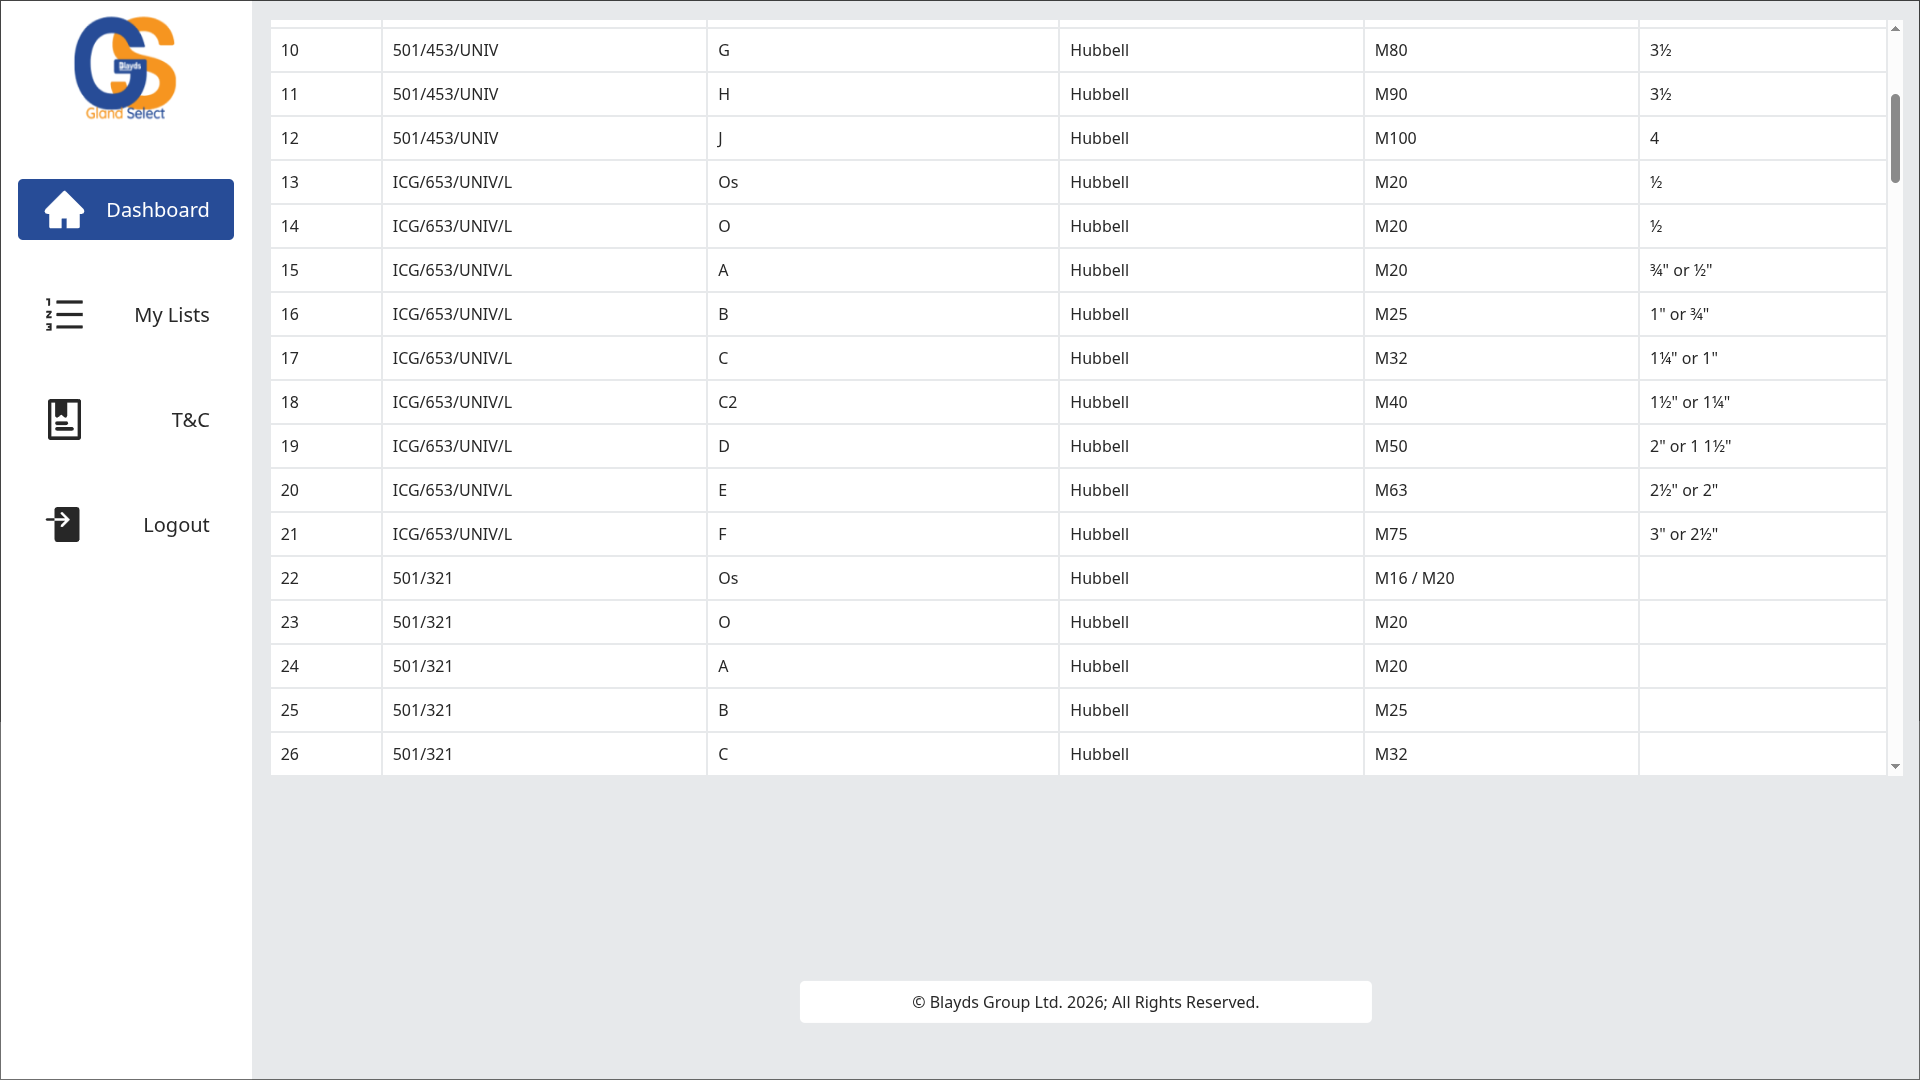Click the table vertical scrollbar thumb
The width and height of the screenshot is (1920, 1080).
pyautogui.click(x=1895, y=138)
